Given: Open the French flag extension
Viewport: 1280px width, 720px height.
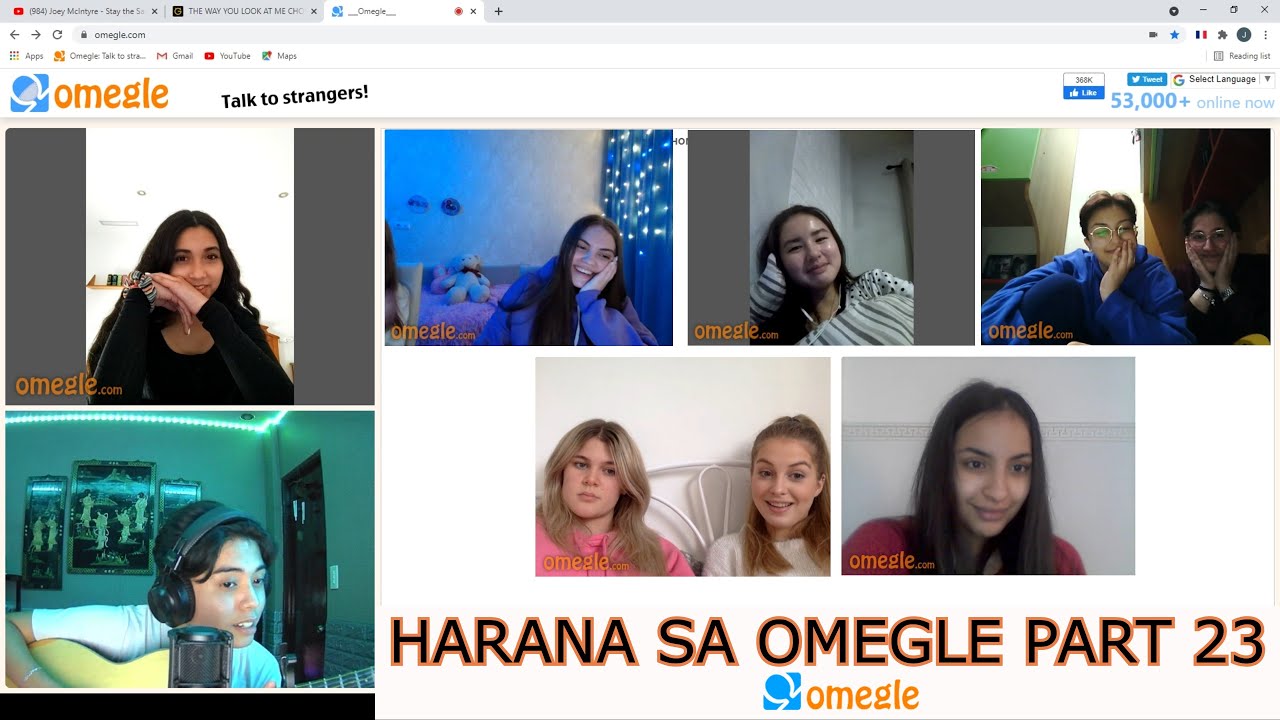Looking at the screenshot, I should pos(1201,34).
